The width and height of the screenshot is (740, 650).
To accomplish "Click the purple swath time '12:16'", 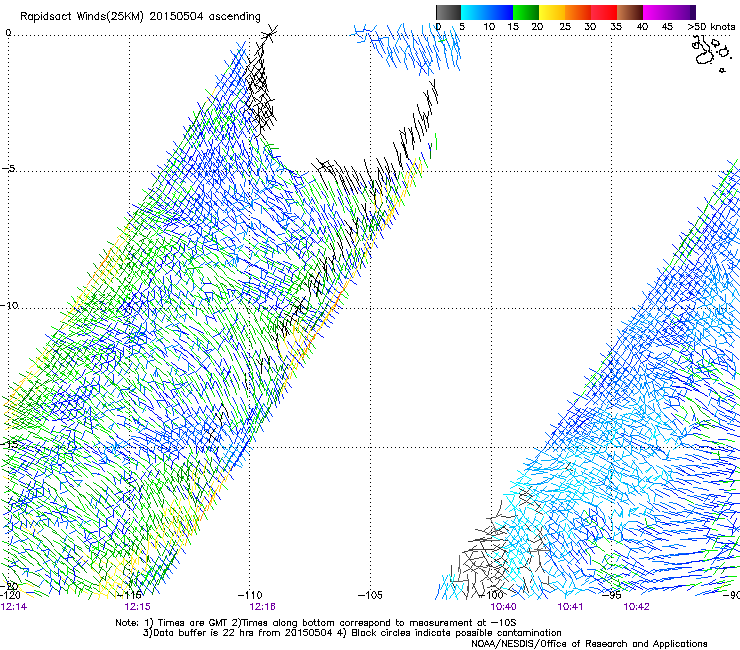I will pyautogui.click(x=262, y=607).
